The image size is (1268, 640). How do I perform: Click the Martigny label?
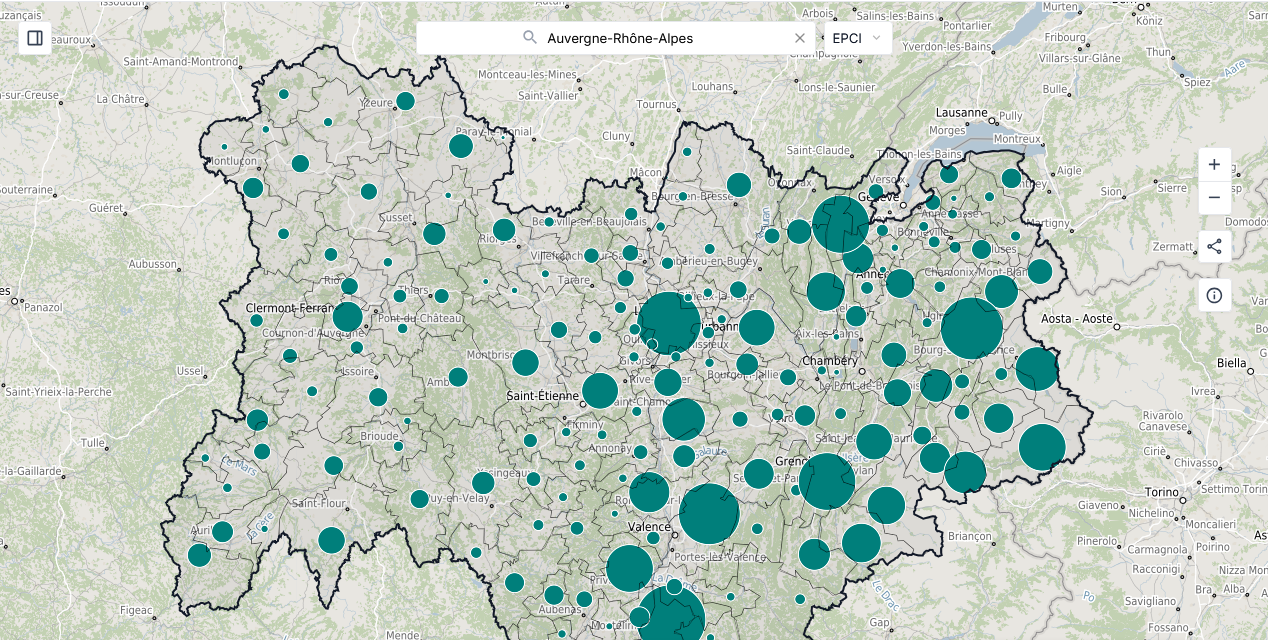1048,223
